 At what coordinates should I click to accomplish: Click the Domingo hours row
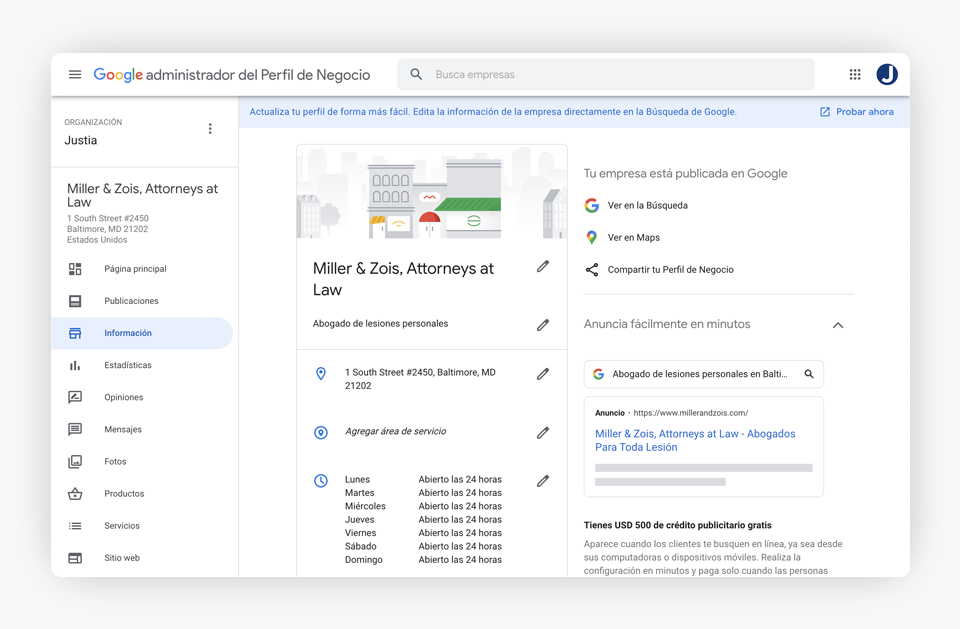pos(423,560)
